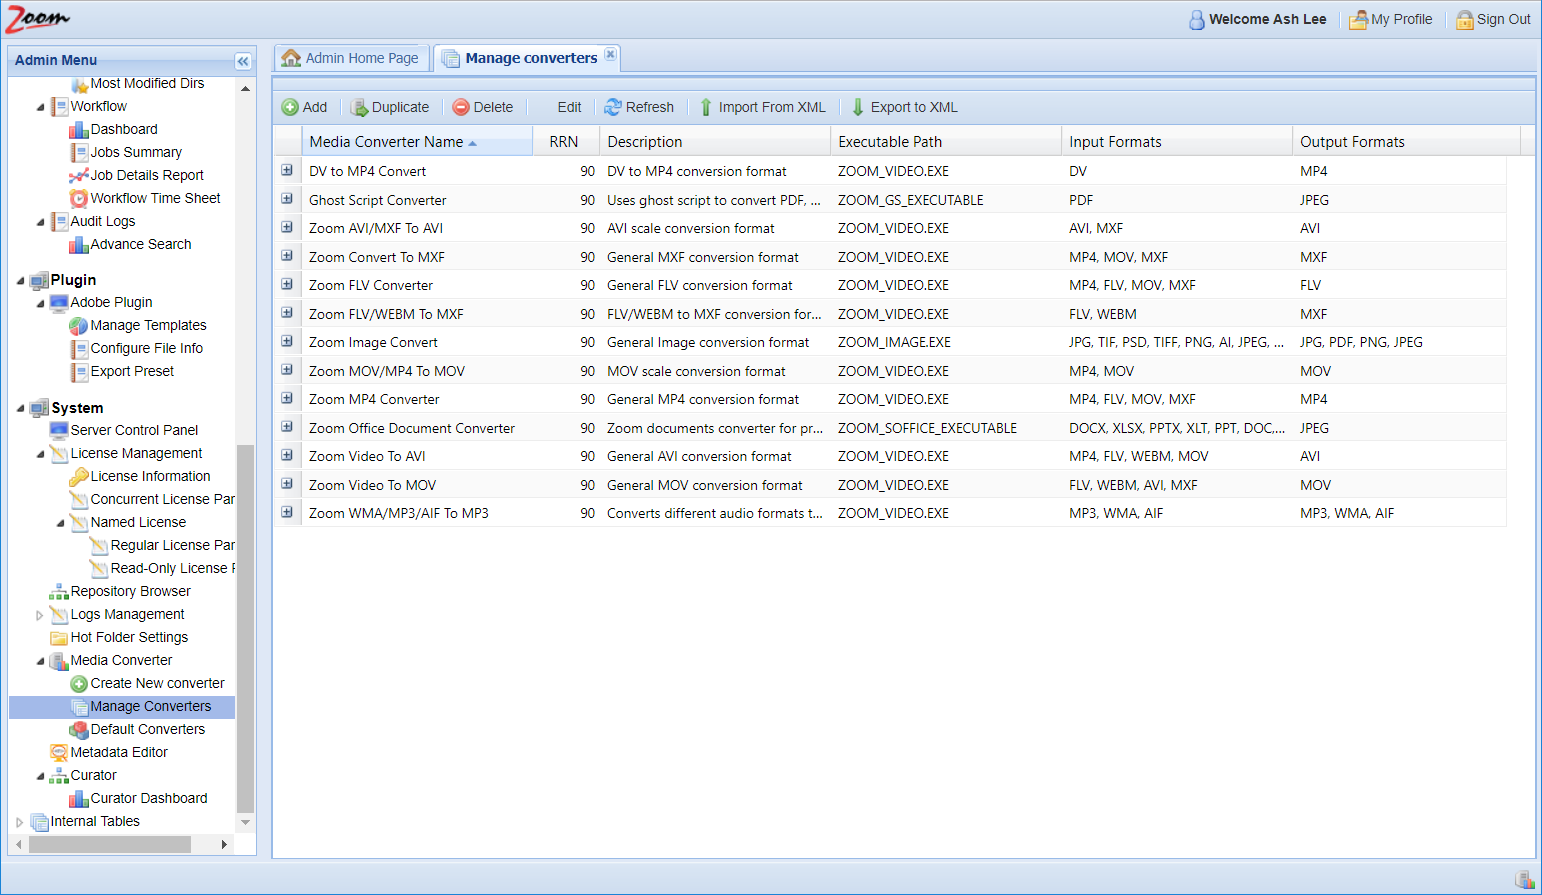Select Manage Converters in the tree

tap(151, 707)
